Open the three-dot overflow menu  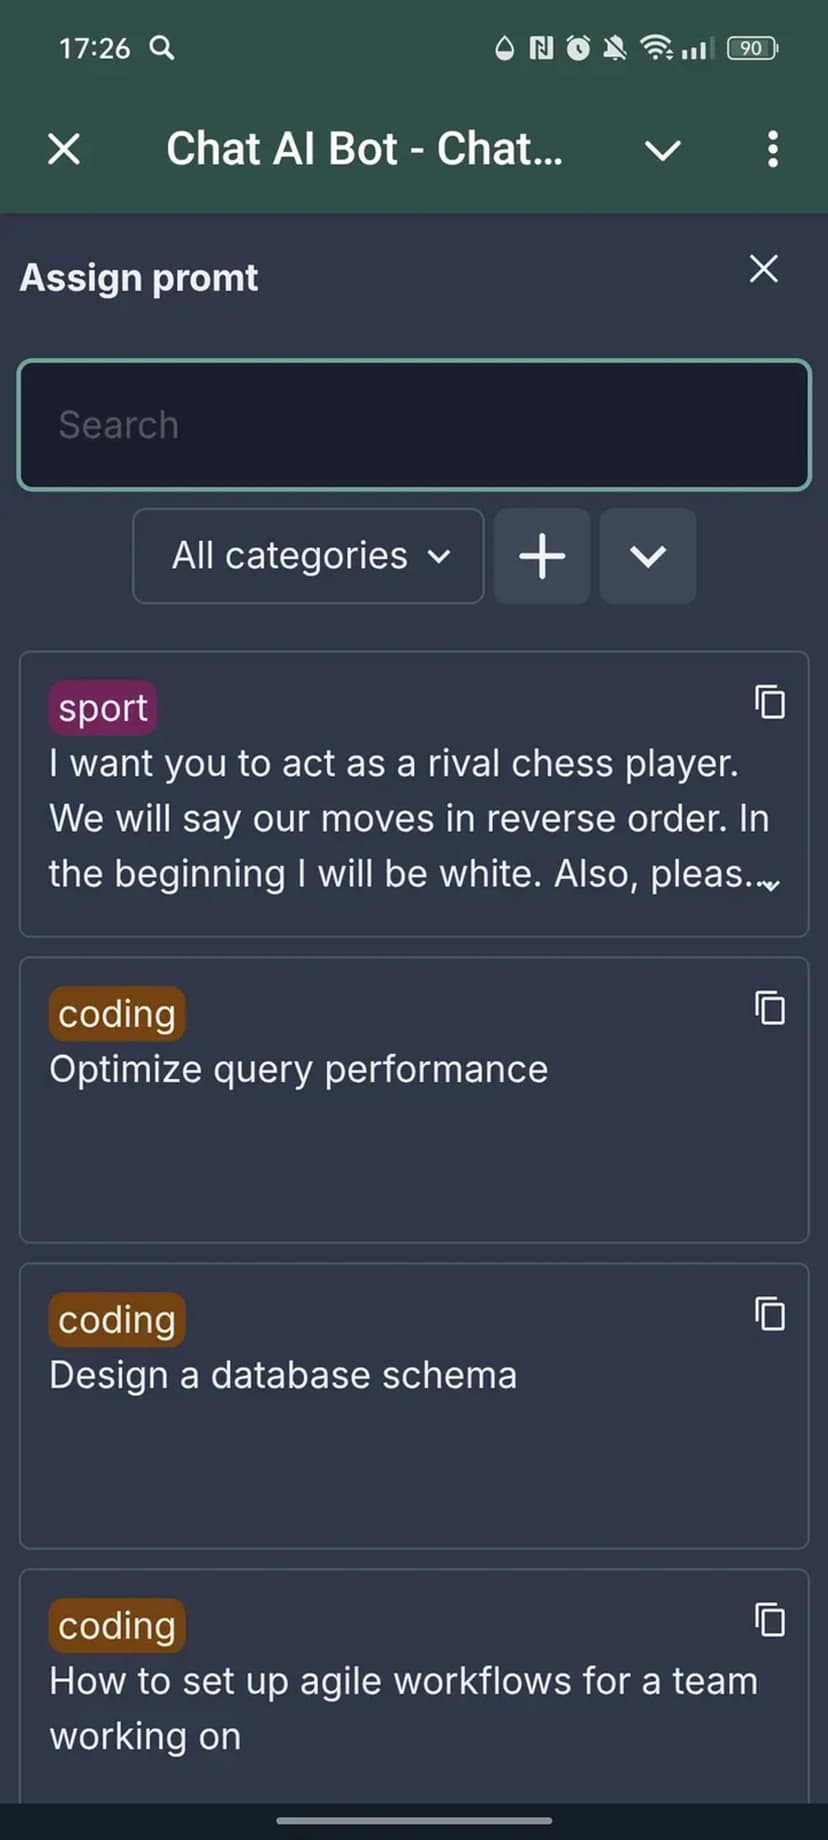point(772,149)
